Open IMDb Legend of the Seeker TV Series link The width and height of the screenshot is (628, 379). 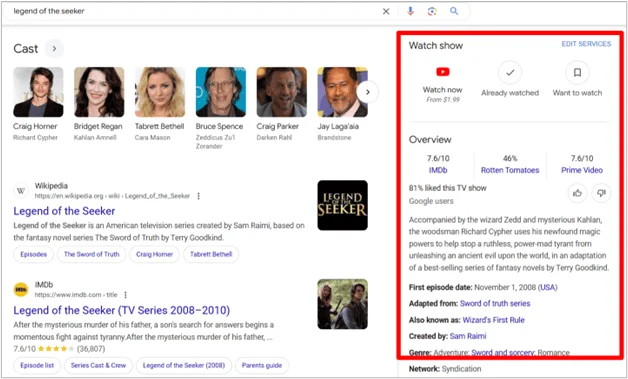pyautogui.click(x=122, y=310)
